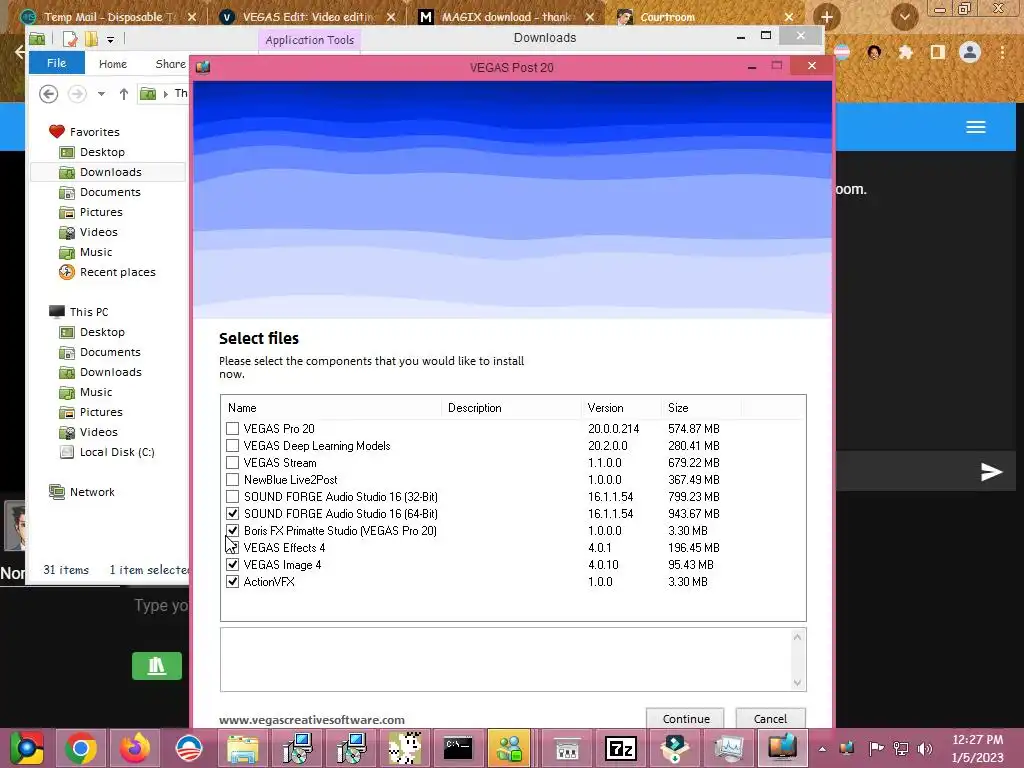
Task: Click the Properties icon in Explorer title bar
Action: tap(70, 39)
